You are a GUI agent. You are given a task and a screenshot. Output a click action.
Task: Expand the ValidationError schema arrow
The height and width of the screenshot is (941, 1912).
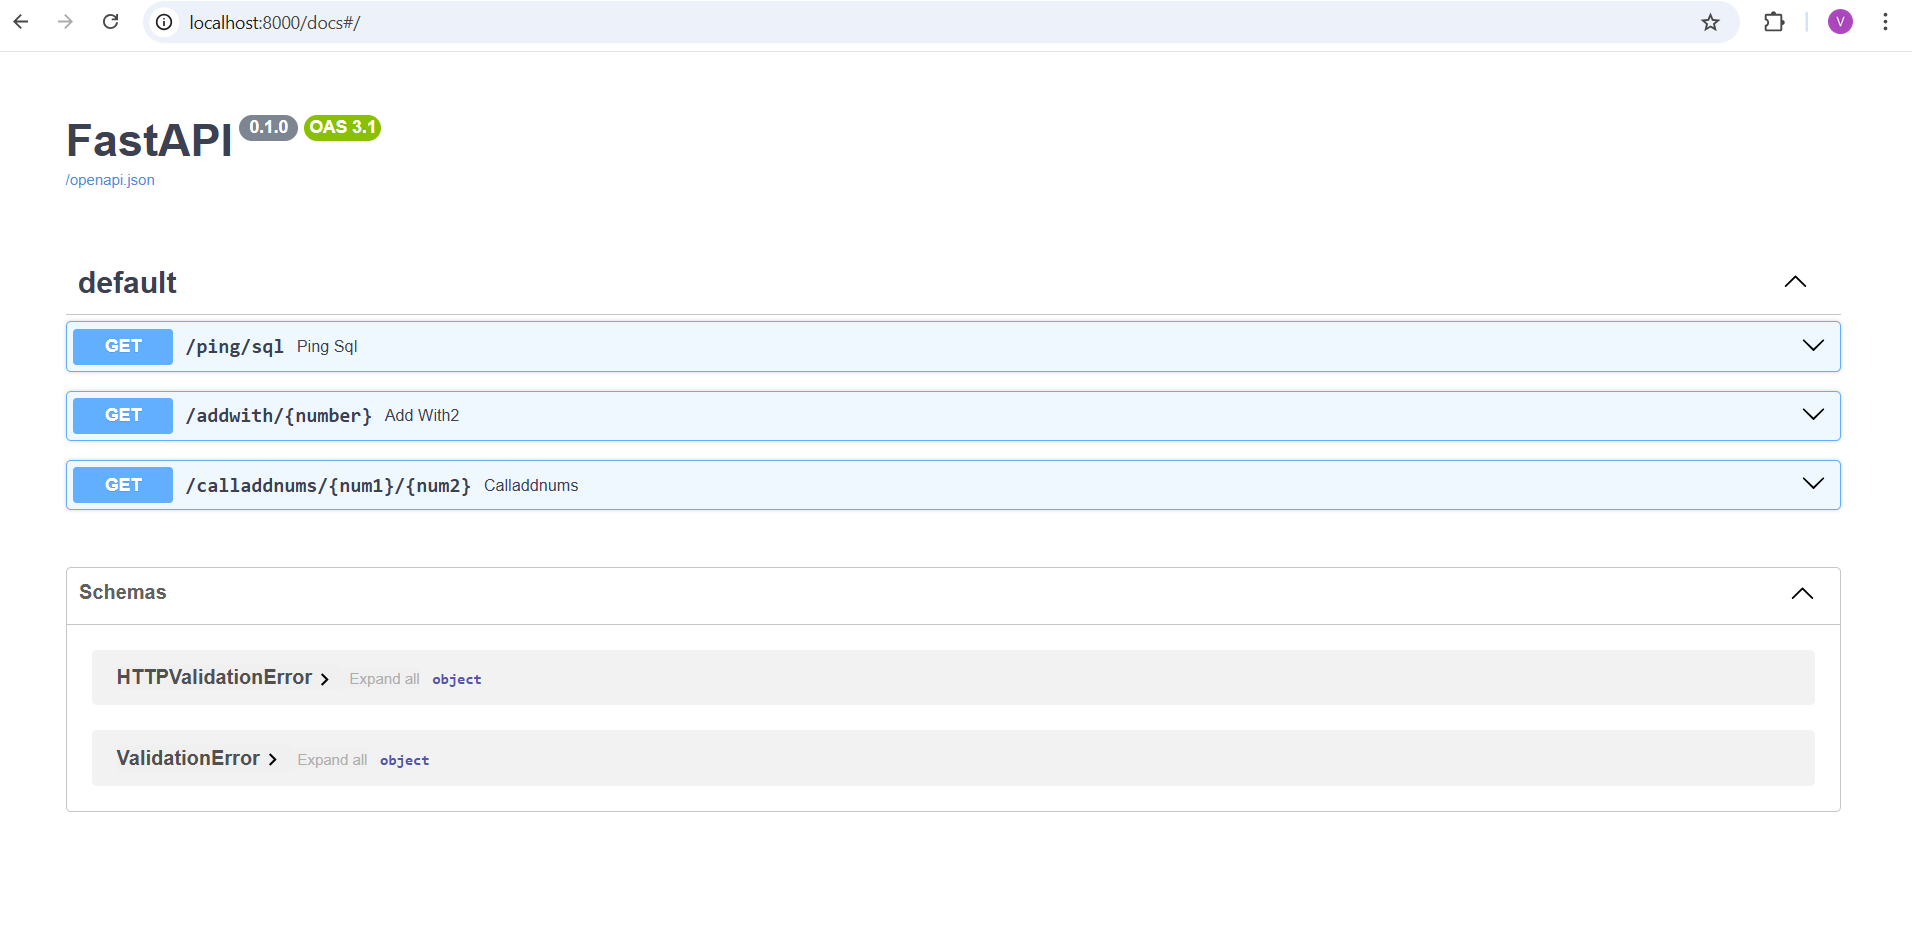click(x=272, y=758)
